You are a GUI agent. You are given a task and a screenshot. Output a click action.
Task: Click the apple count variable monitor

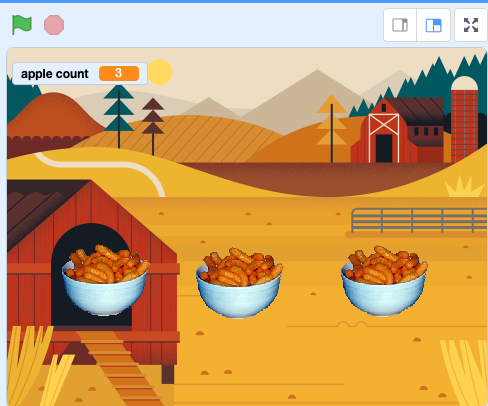(80, 73)
